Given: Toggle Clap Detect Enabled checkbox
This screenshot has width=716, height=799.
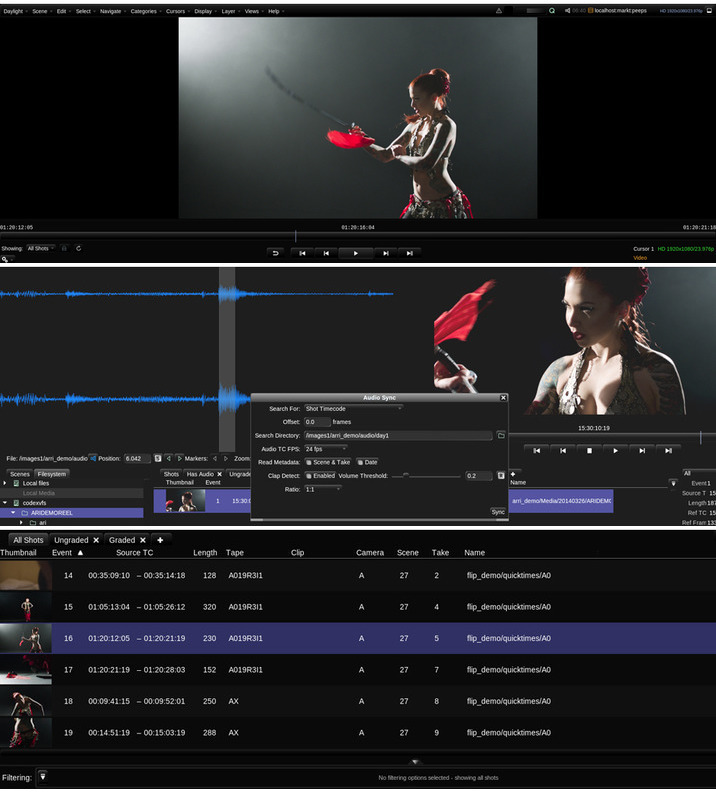Looking at the screenshot, I should point(309,476).
